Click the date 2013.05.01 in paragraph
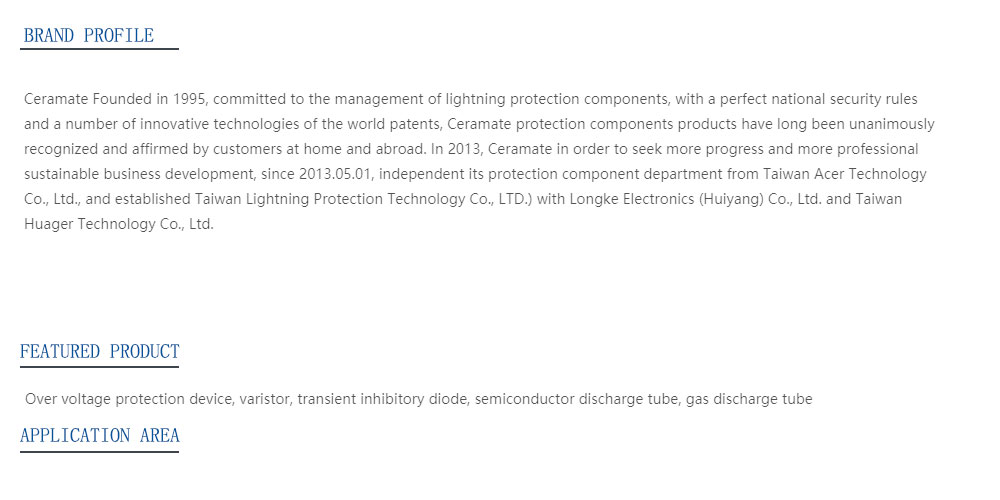This screenshot has height=500, width=1000. point(335,174)
